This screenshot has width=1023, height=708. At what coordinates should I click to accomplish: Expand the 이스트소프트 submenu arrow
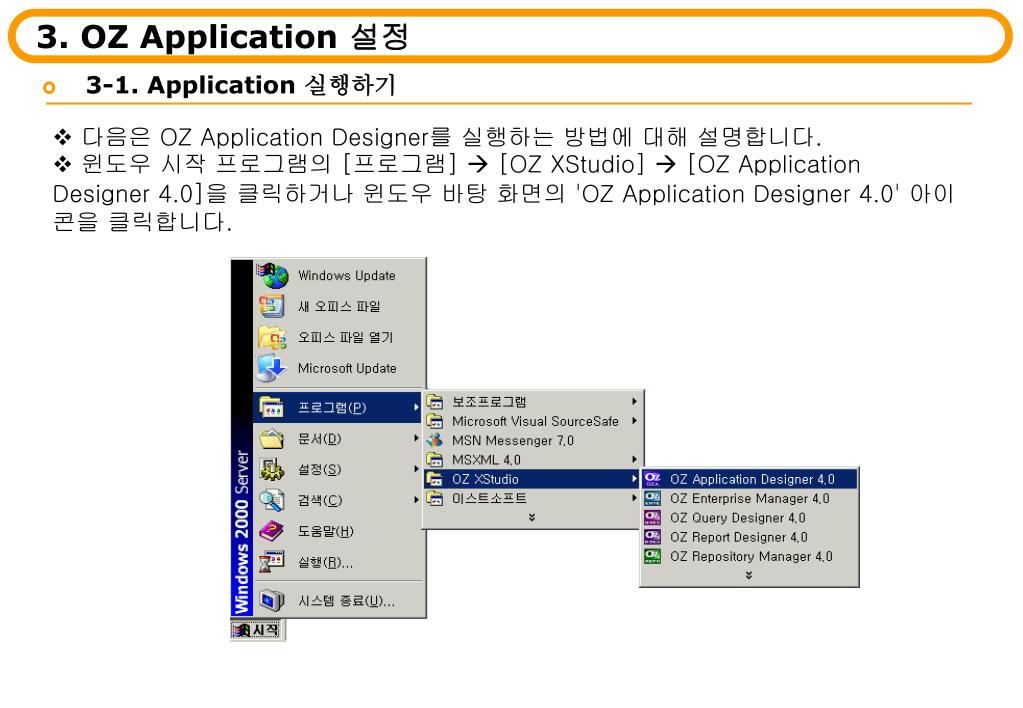pos(634,498)
